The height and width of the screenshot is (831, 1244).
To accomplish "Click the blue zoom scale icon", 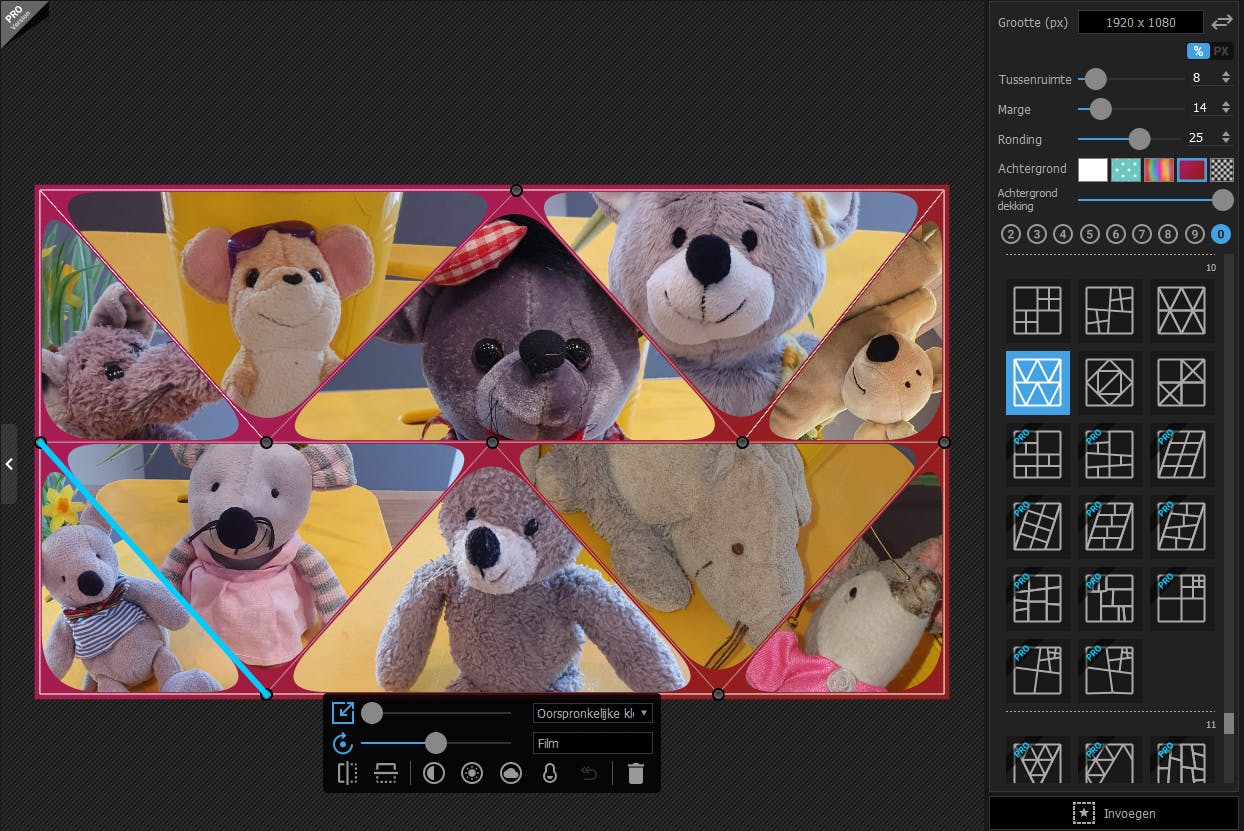I will [343, 713].
